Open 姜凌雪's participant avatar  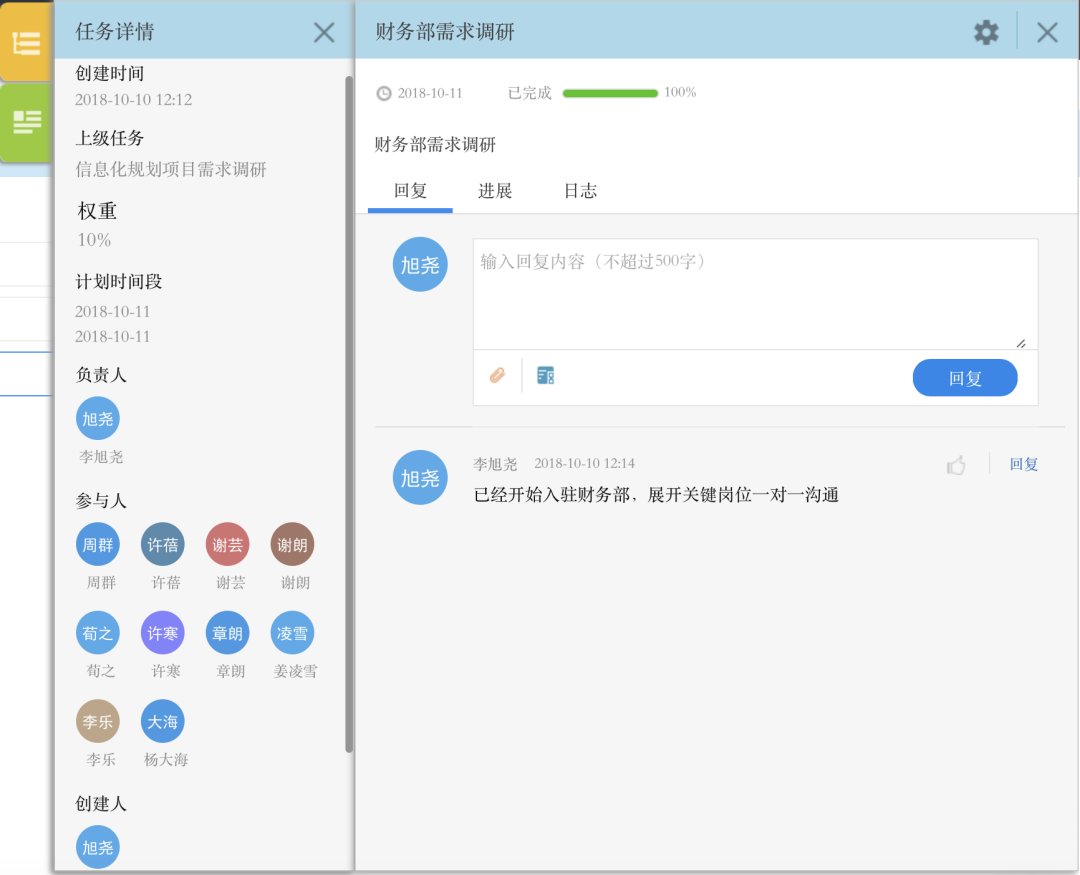pos(292,632)
